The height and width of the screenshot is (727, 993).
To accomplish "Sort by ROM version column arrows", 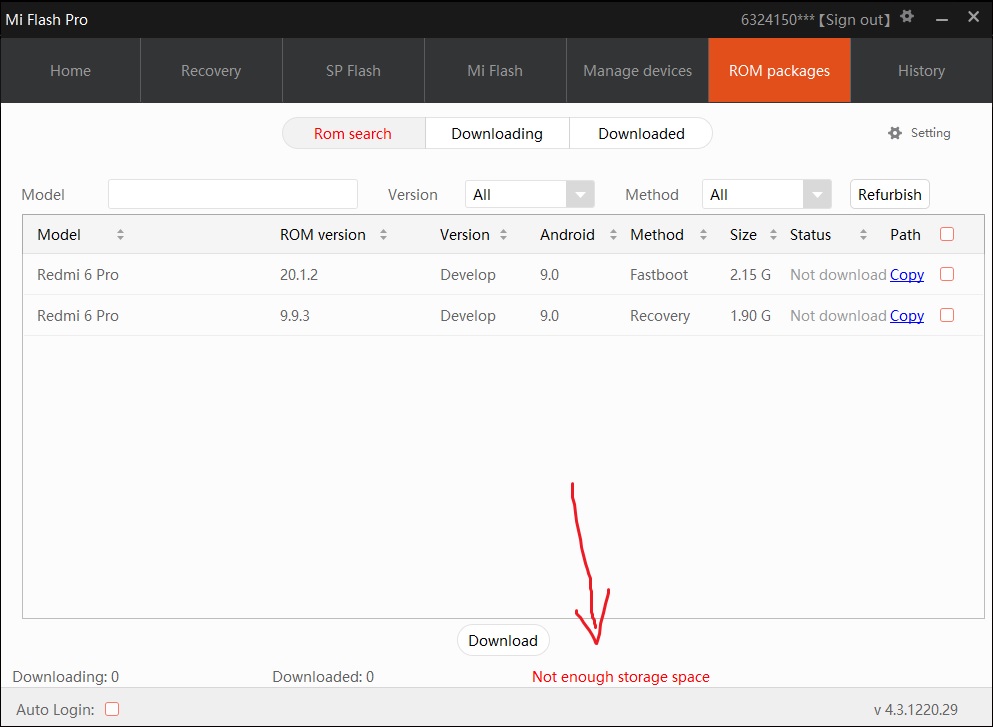I will pyautogui.click(x=383, y=235).
